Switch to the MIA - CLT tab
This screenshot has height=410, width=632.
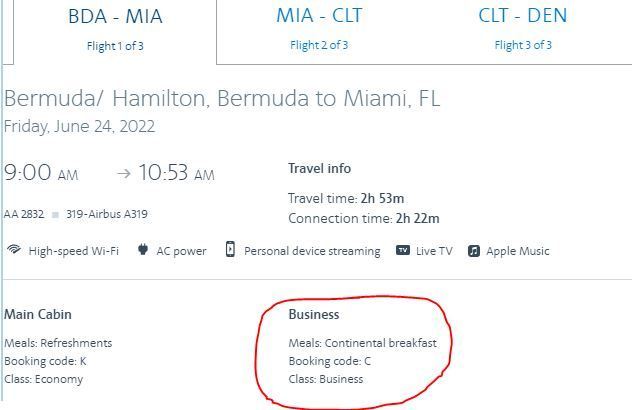tap(319, 16)
